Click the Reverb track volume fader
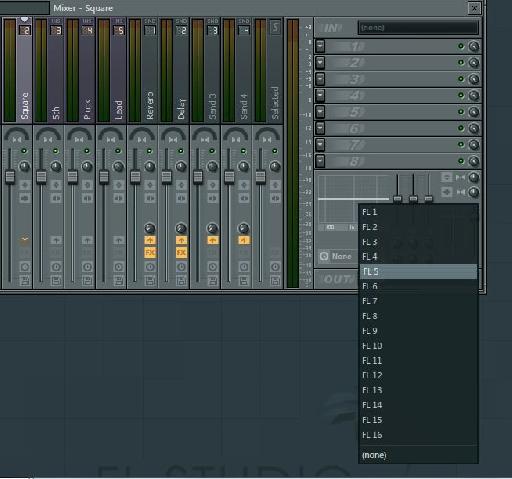 click(x=135, y=177)
